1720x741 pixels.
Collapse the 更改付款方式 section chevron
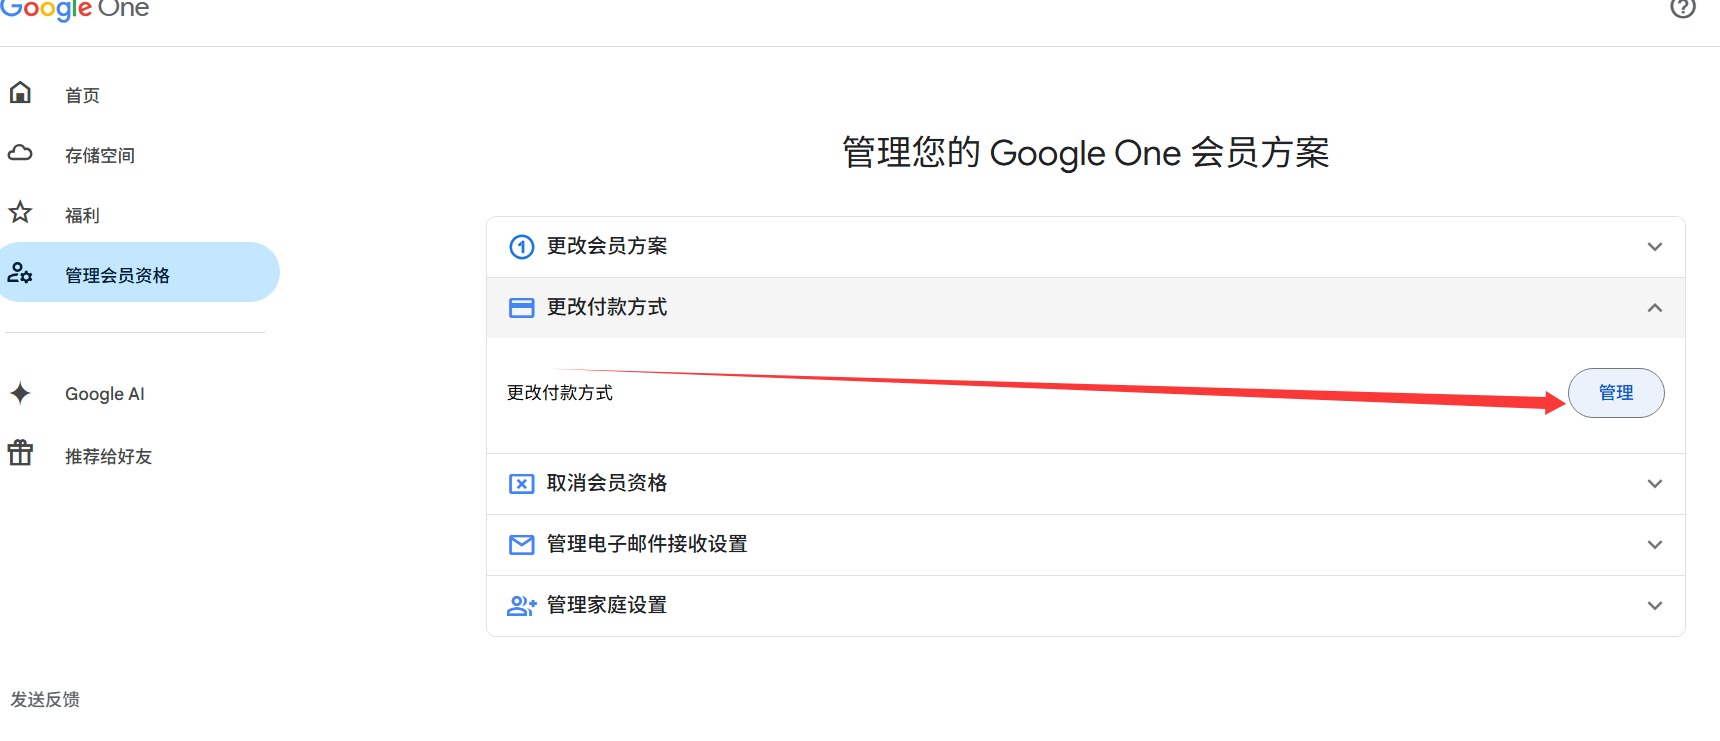pos(1655,308)
